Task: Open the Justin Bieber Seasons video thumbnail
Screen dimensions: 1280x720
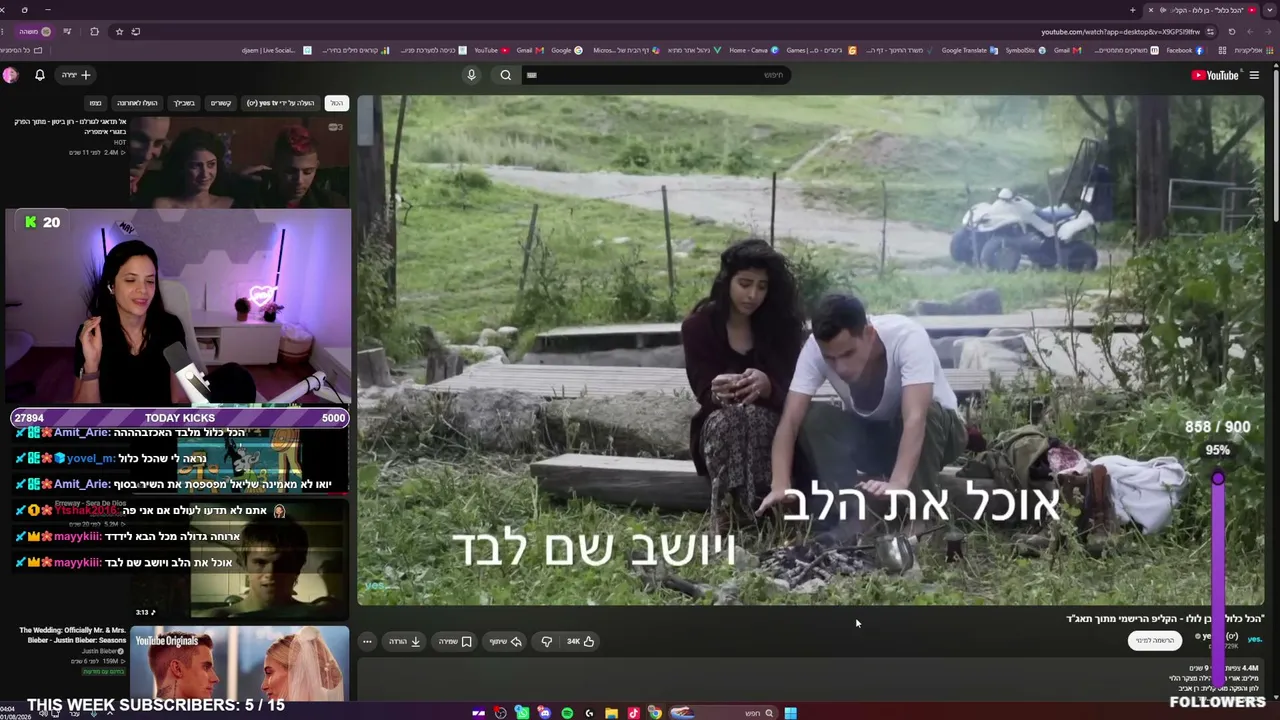Action: click(239, 663)
